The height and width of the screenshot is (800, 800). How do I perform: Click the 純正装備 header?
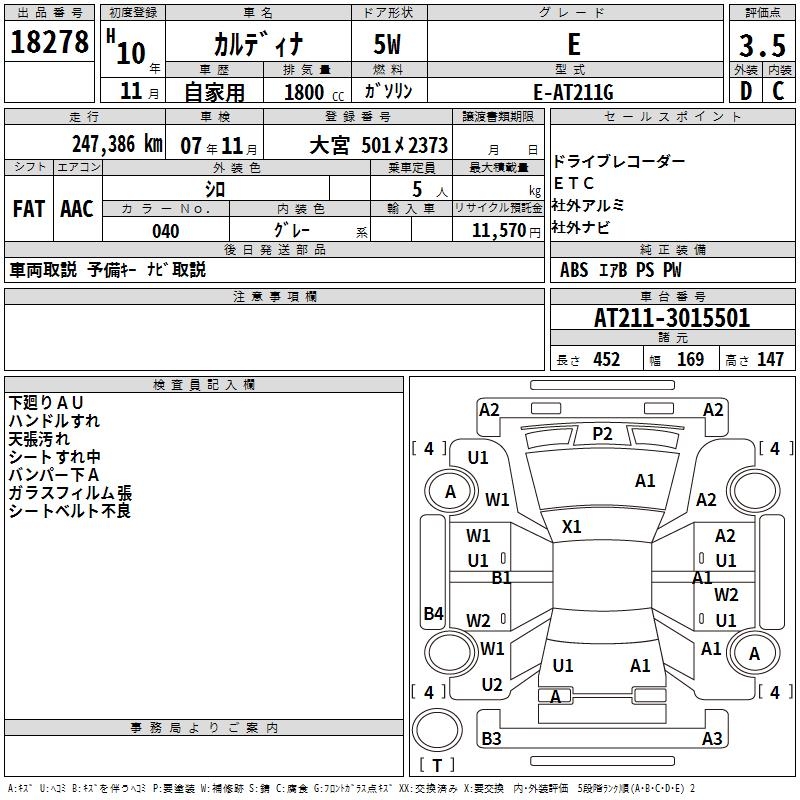(672, 249)
